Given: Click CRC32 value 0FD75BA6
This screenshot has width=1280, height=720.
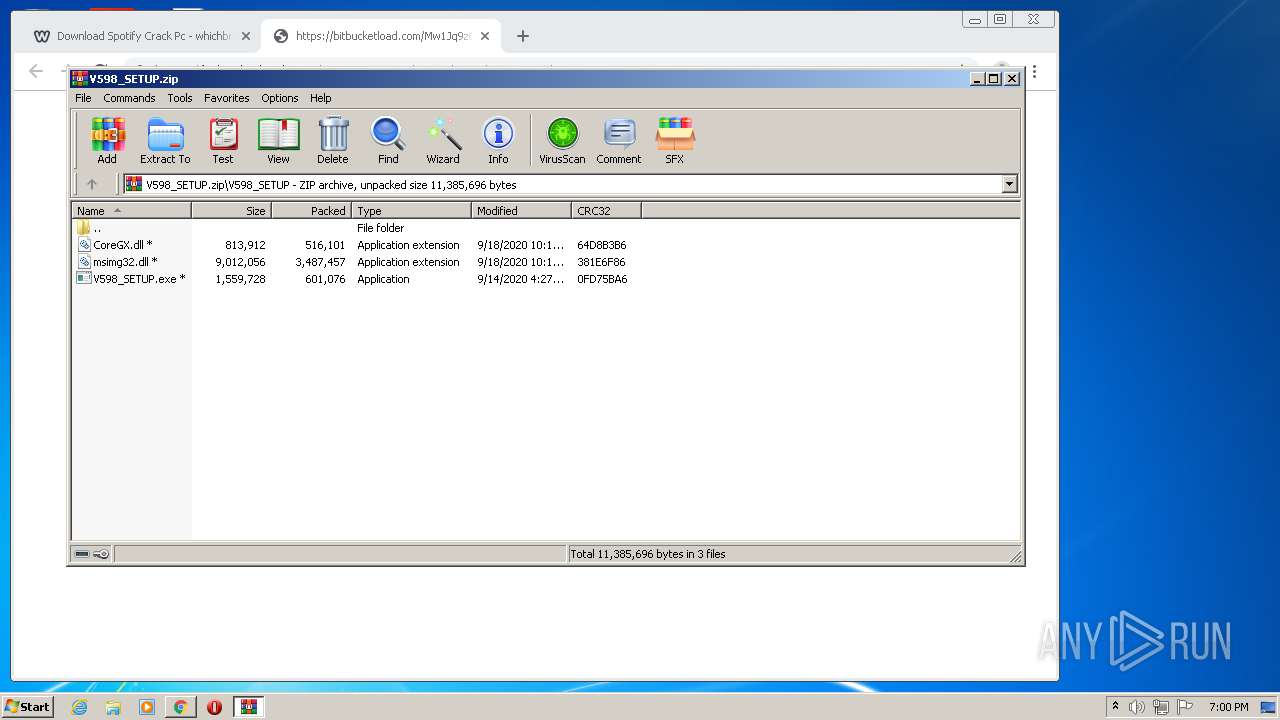Looking at the screenshot, I should (x=602, y=279).
